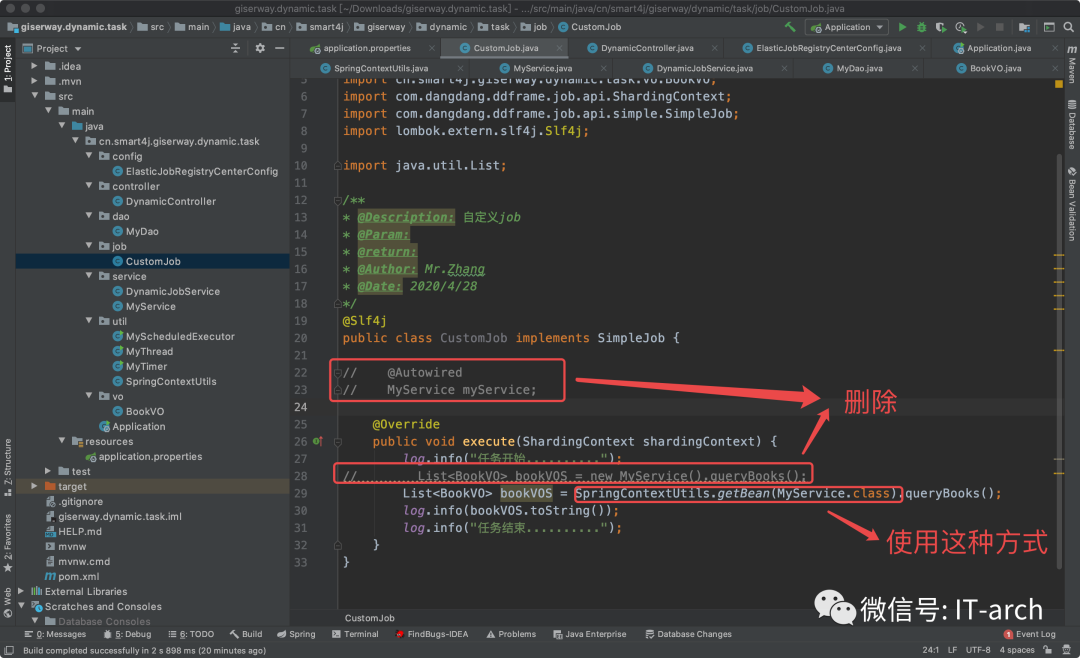
Task: Open the Maven tool window
Action: [1072, 63]
